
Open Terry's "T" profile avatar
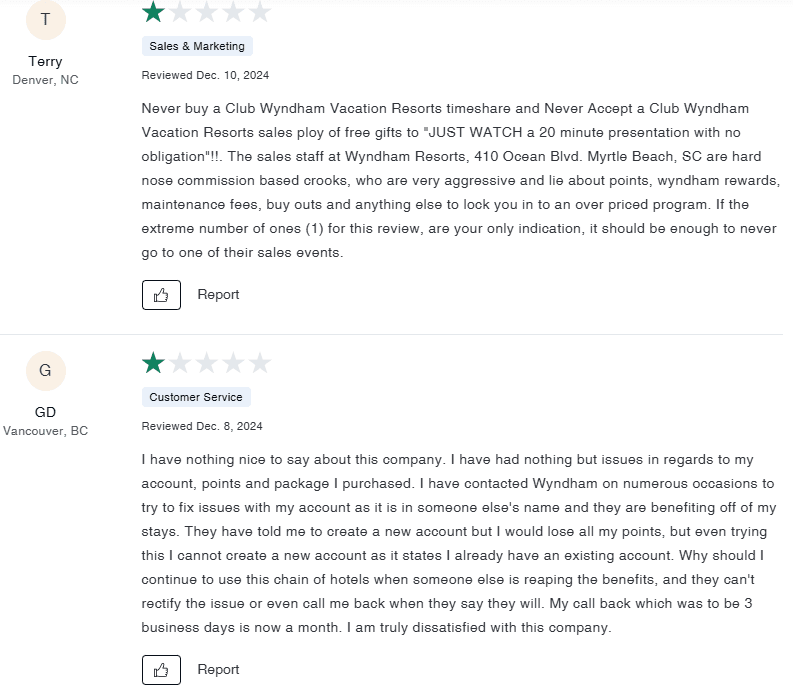click(x=45, y=20)
